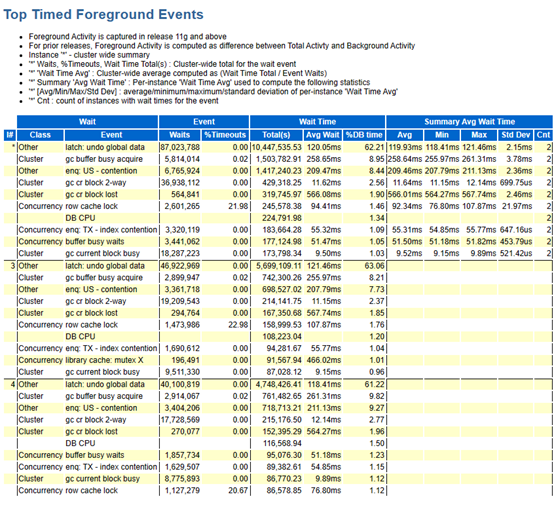Click the 119.93ms summary average cell
This screenshot has height=505, width=554.
(405, 147)
